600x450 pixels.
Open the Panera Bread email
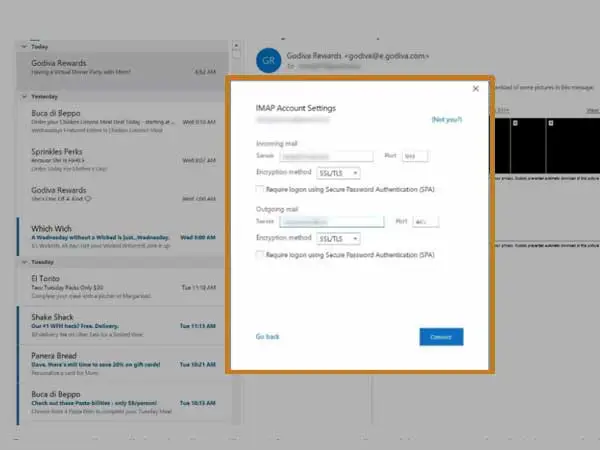[122, 364]
